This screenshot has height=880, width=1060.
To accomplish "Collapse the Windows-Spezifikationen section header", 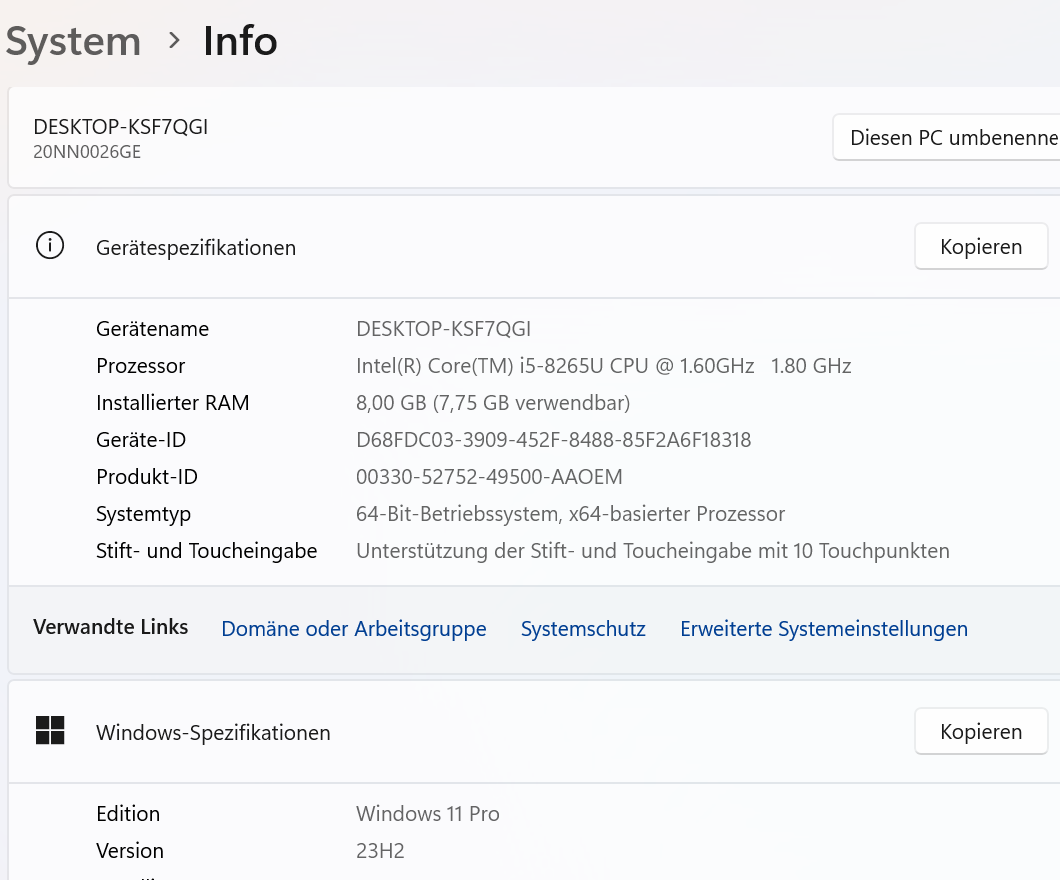I will pos(534,732).
